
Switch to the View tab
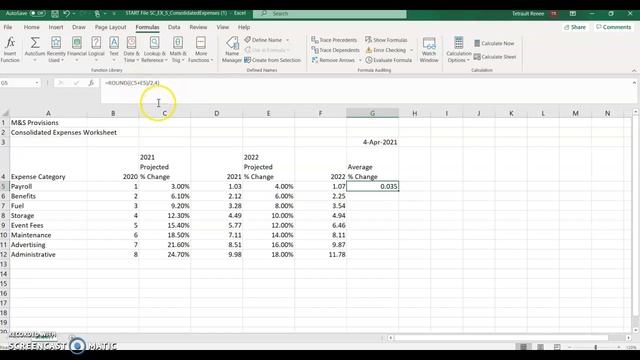click(222, 27)
